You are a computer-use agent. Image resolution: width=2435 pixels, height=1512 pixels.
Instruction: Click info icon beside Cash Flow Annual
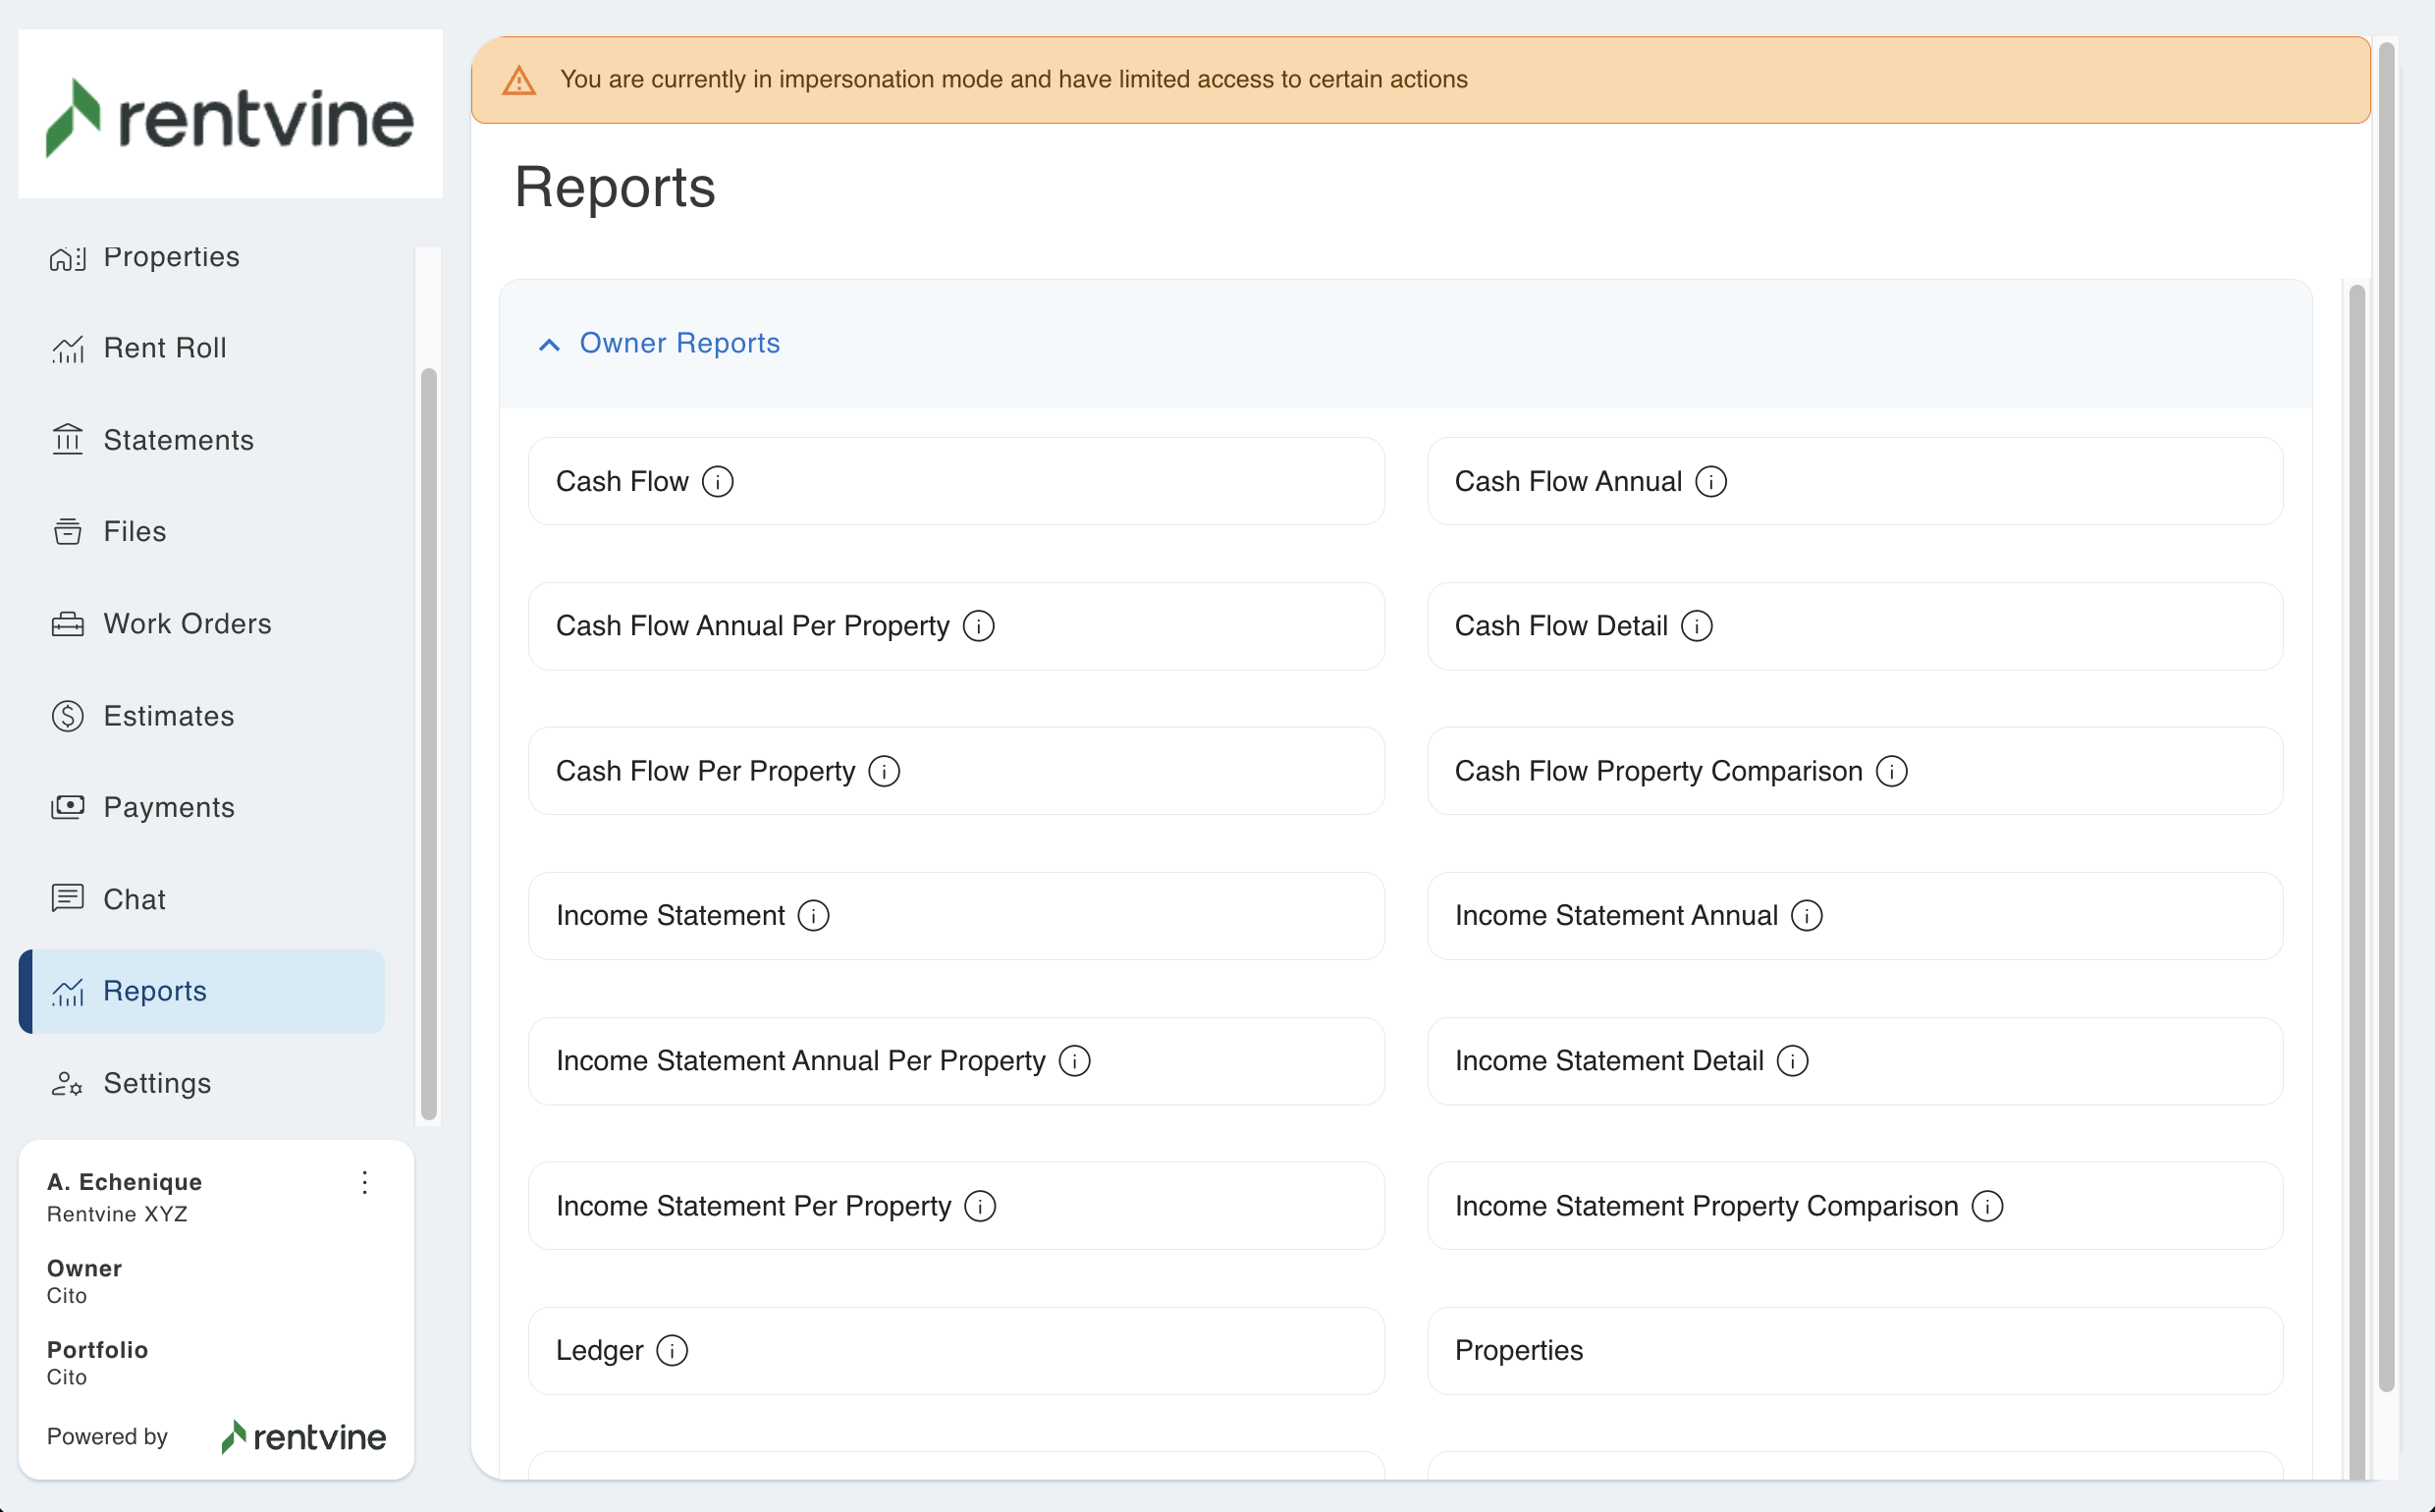(x=1711, y=481)
